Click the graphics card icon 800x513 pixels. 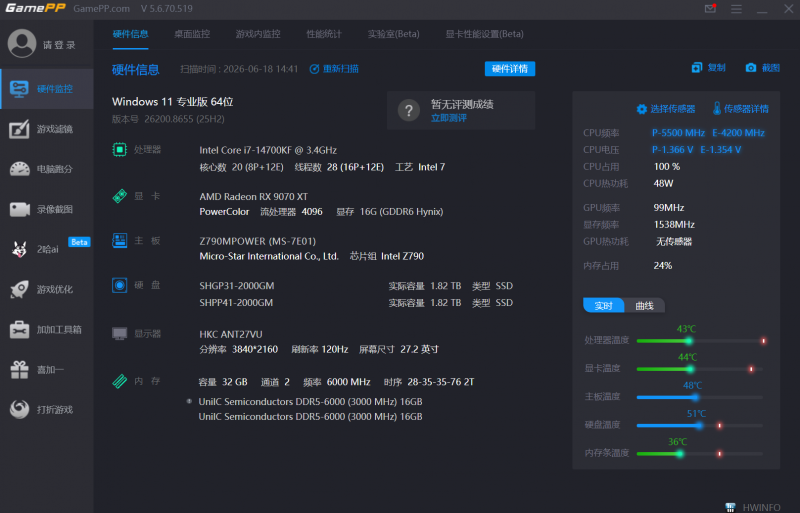click(x=119, y=196)
